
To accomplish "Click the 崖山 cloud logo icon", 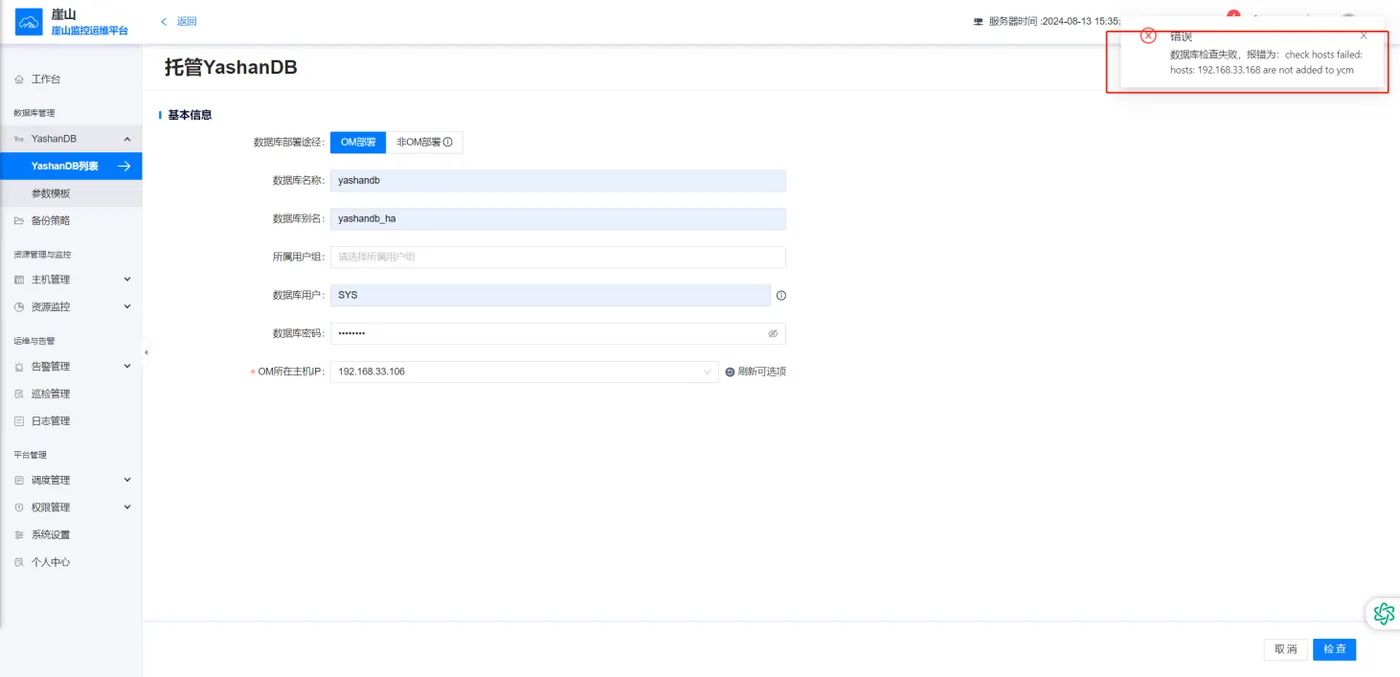I will pos(29,21).
